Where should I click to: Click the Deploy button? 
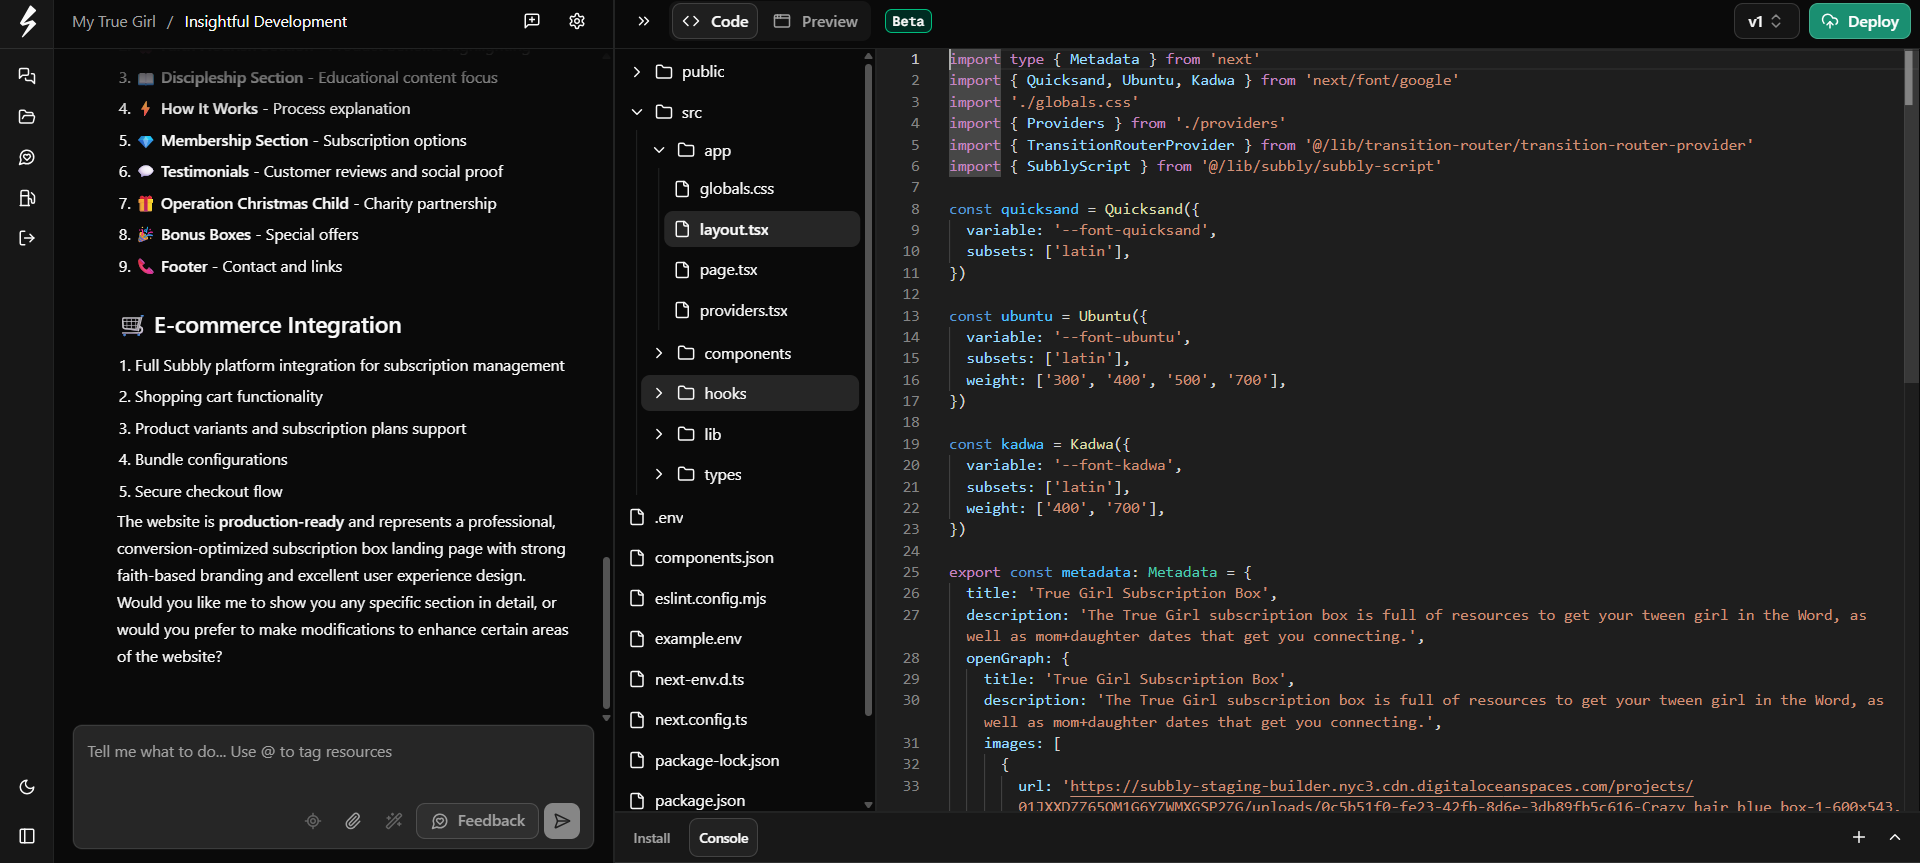pyautogui.click(x=1859, y=21)
